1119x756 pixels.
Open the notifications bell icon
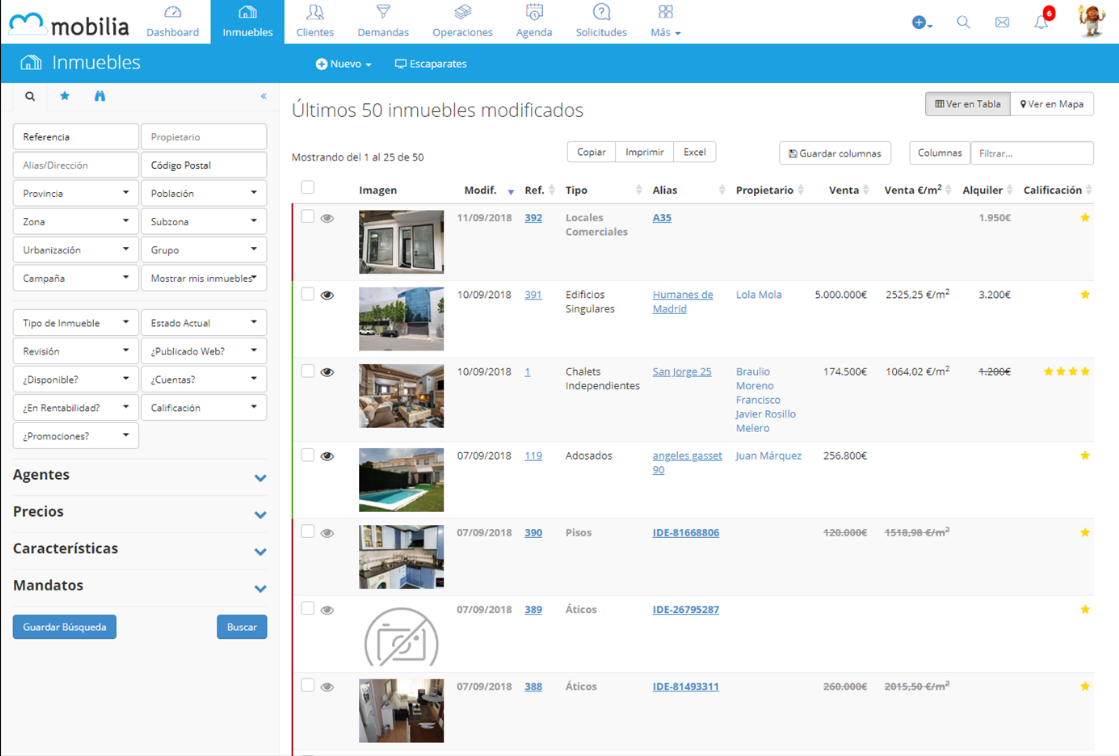point(1041,21)
